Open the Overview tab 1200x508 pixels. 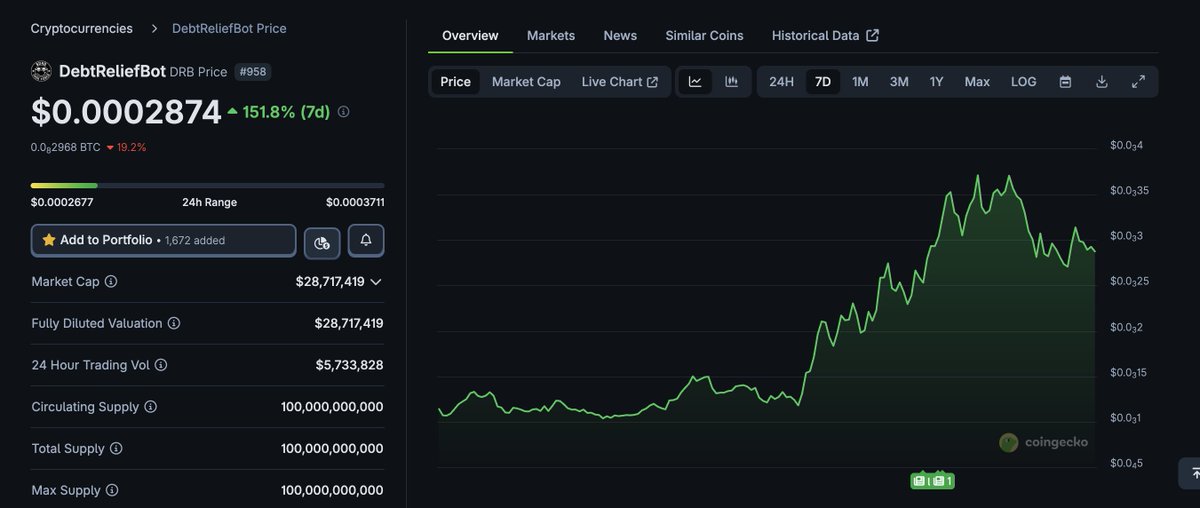[470, 35]
